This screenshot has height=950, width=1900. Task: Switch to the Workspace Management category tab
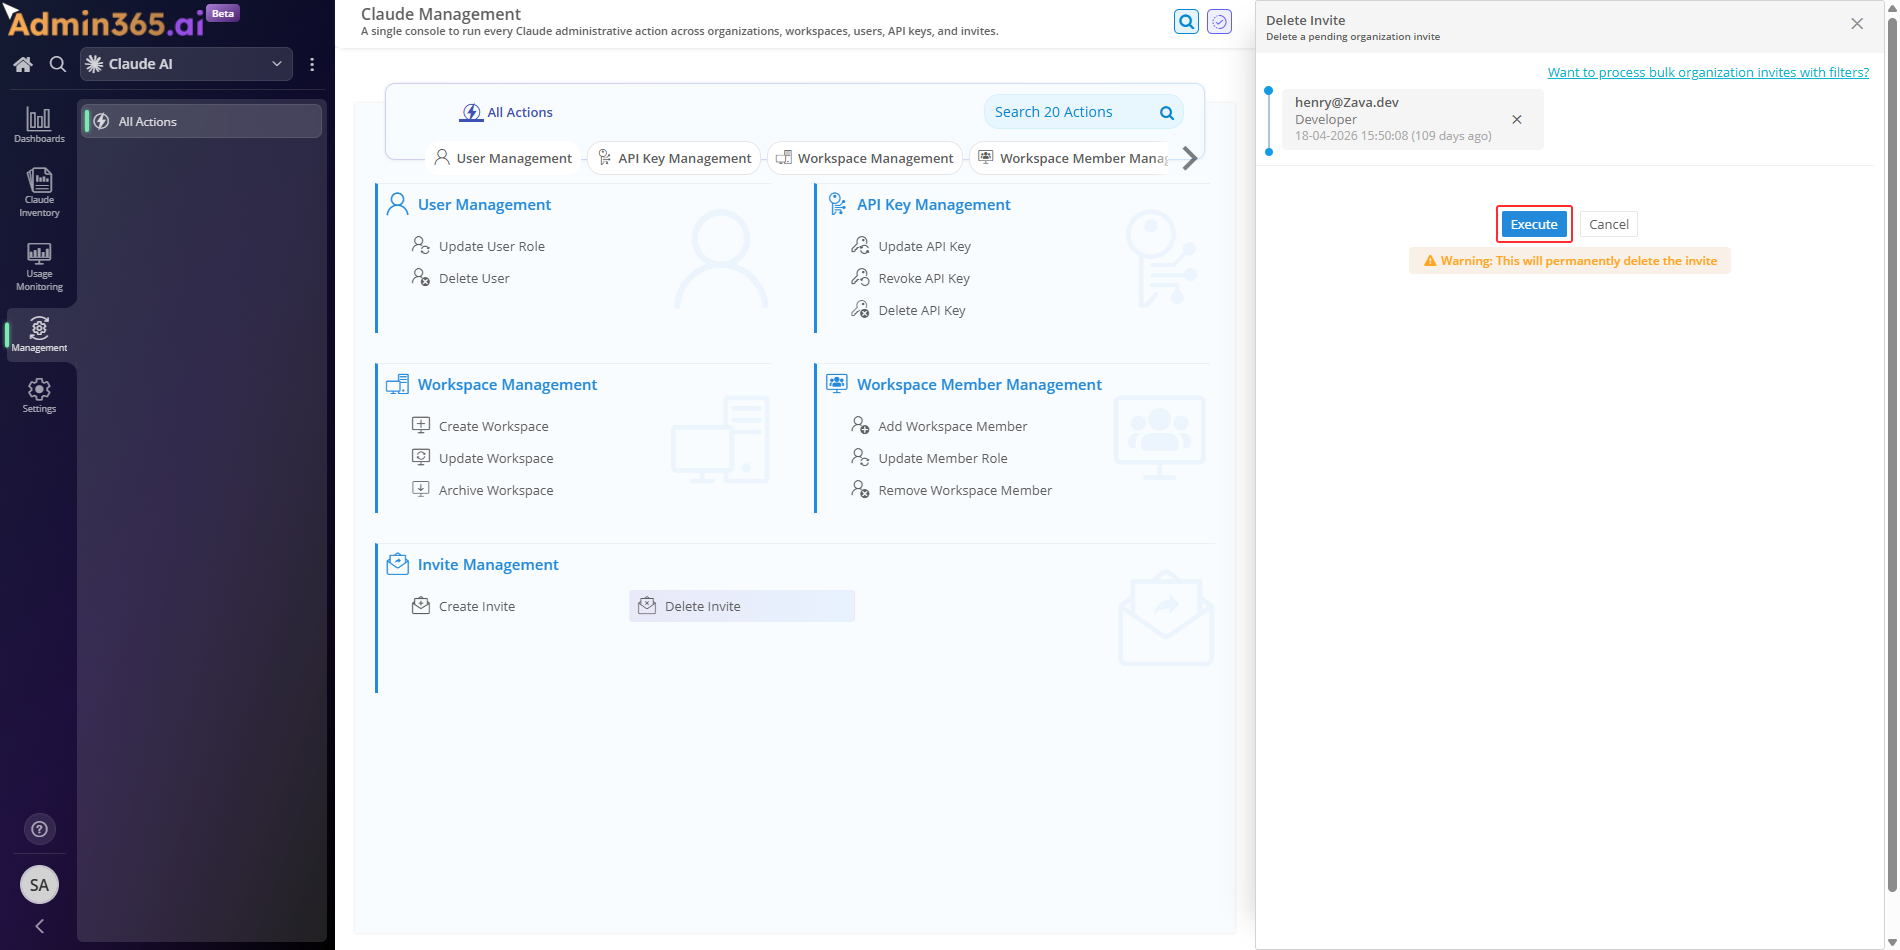[865, 158]
